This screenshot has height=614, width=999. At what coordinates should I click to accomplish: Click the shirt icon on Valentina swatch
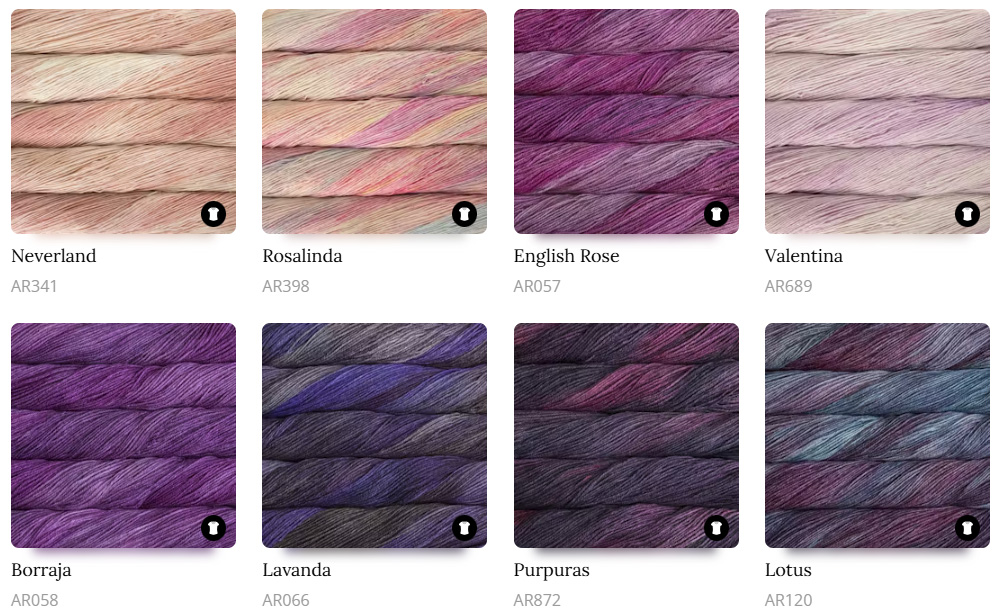point(967,214)
